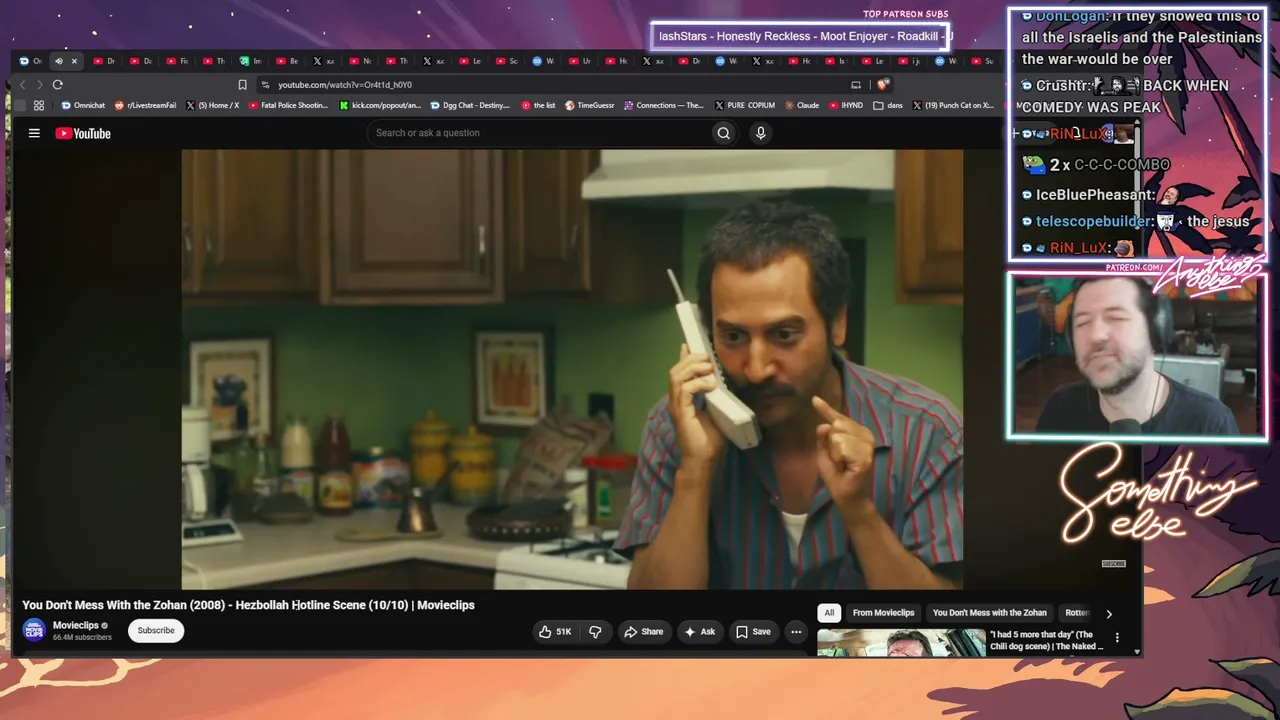
Task: Open the 'I had 5 more that day' video thumbnail
Action: click(901, 642)
